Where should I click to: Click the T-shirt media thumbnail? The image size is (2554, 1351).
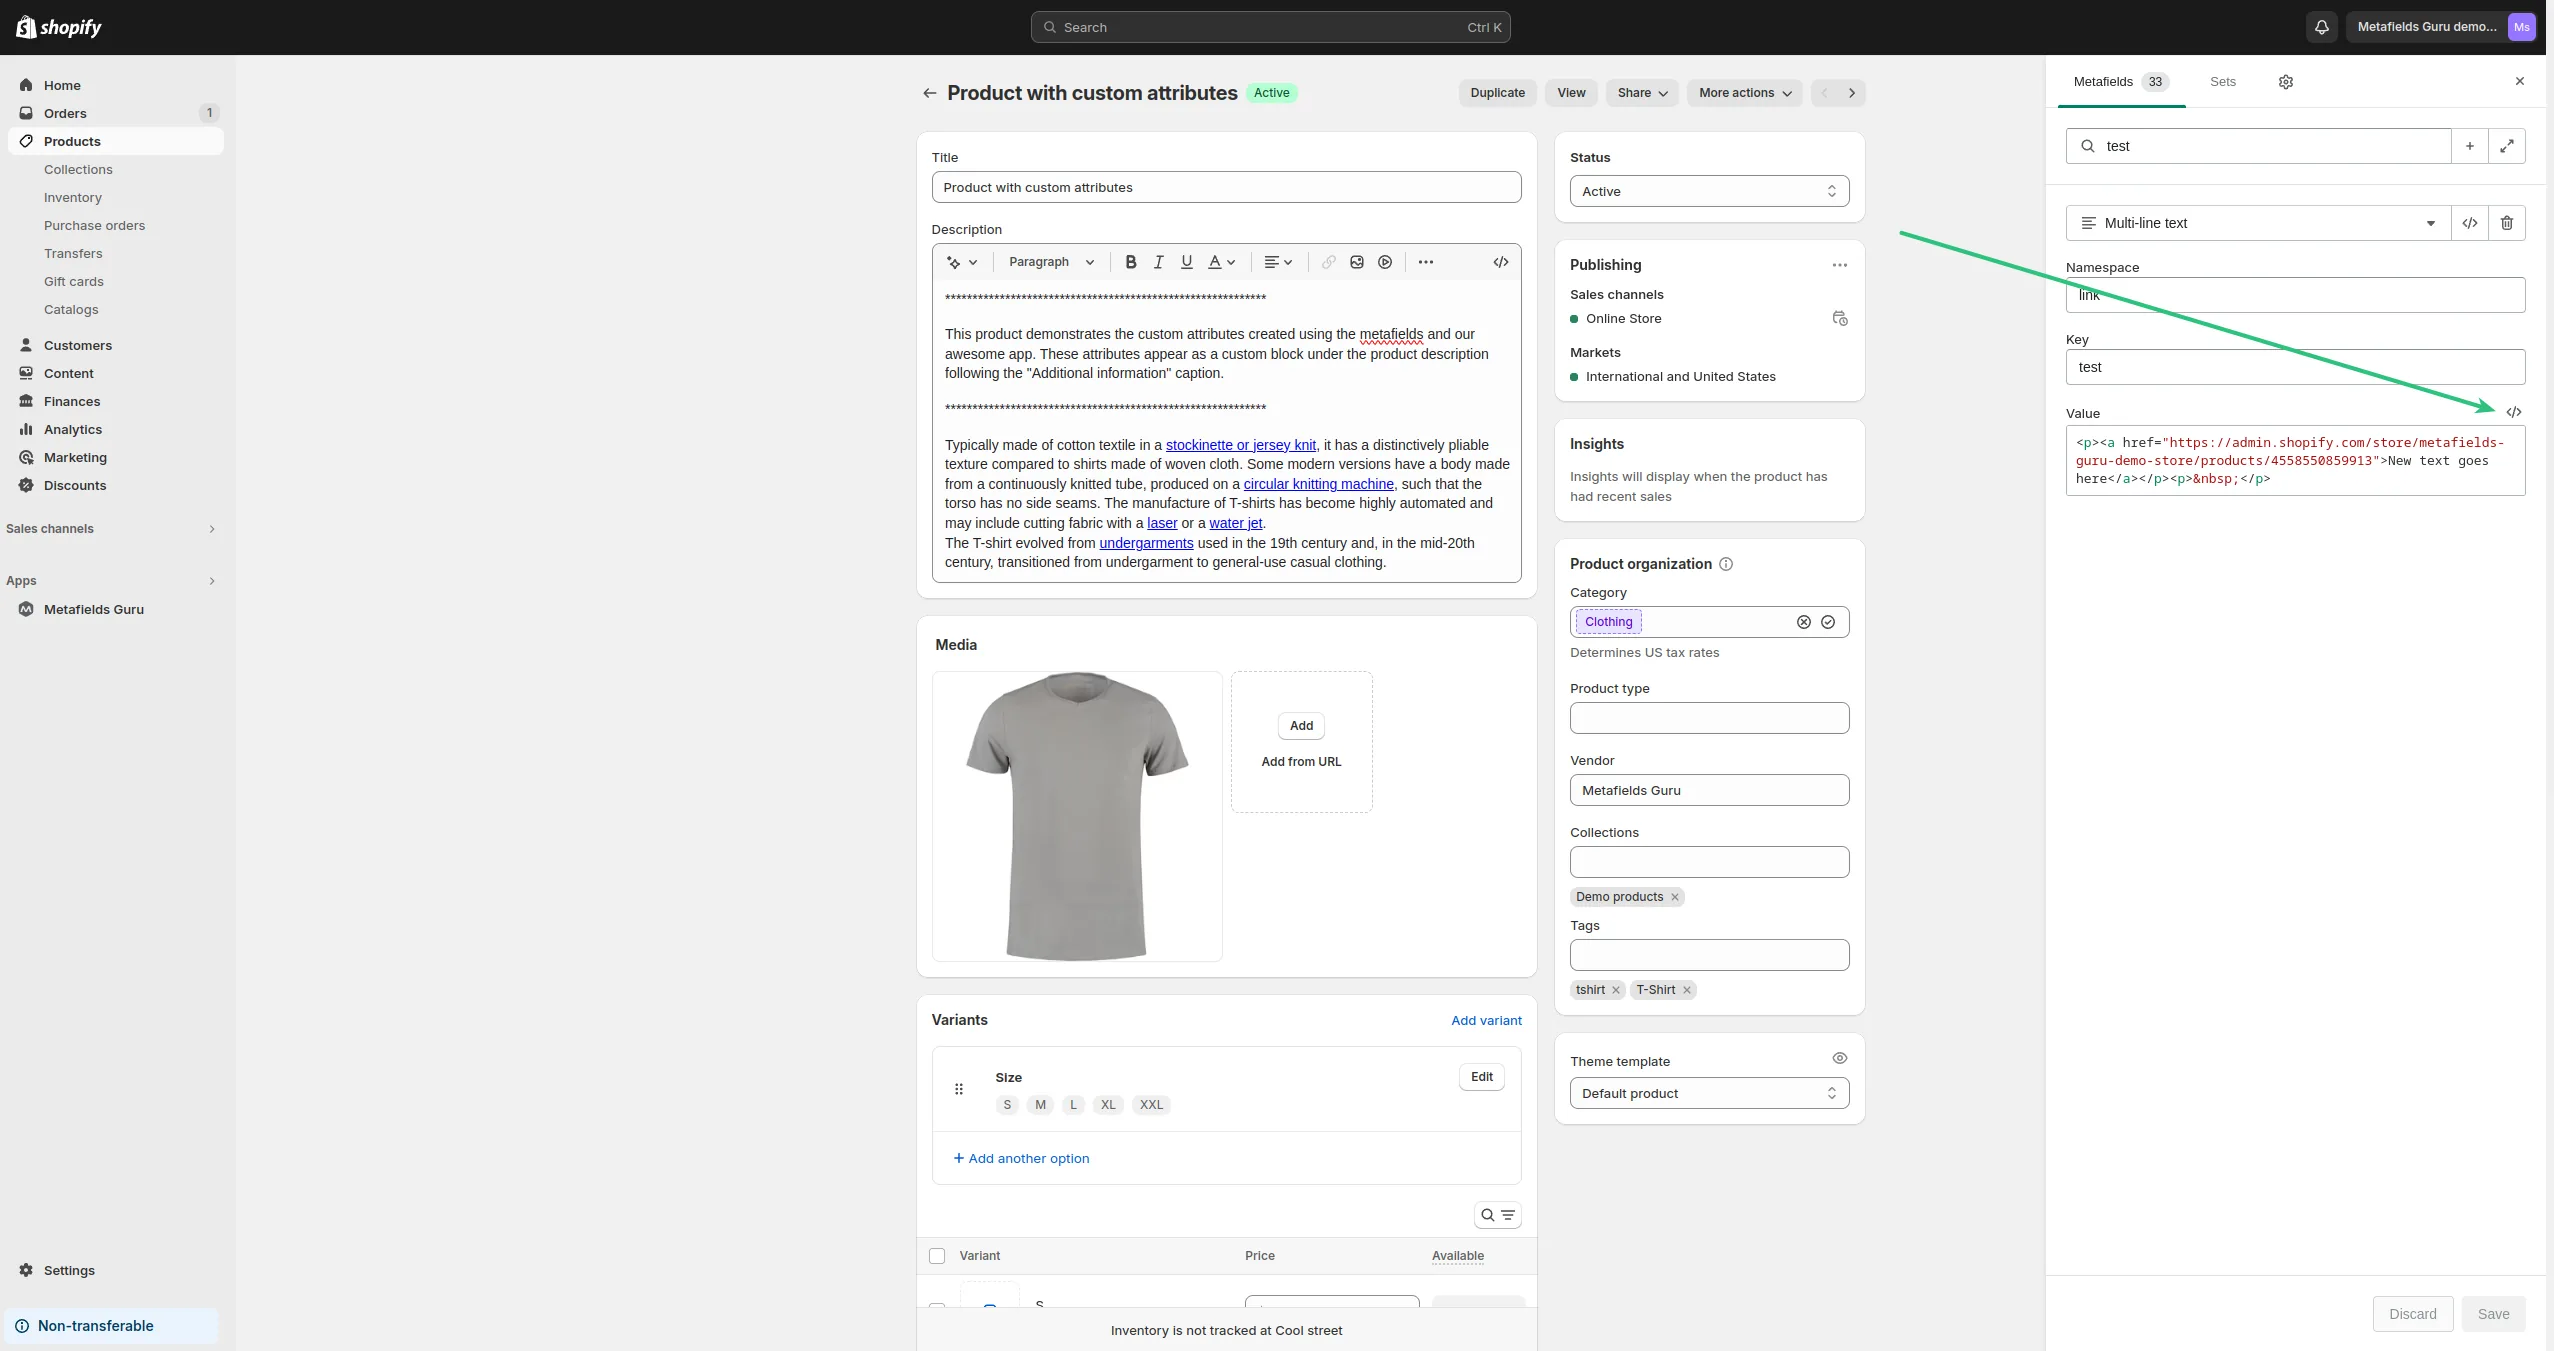point(1076,816)
